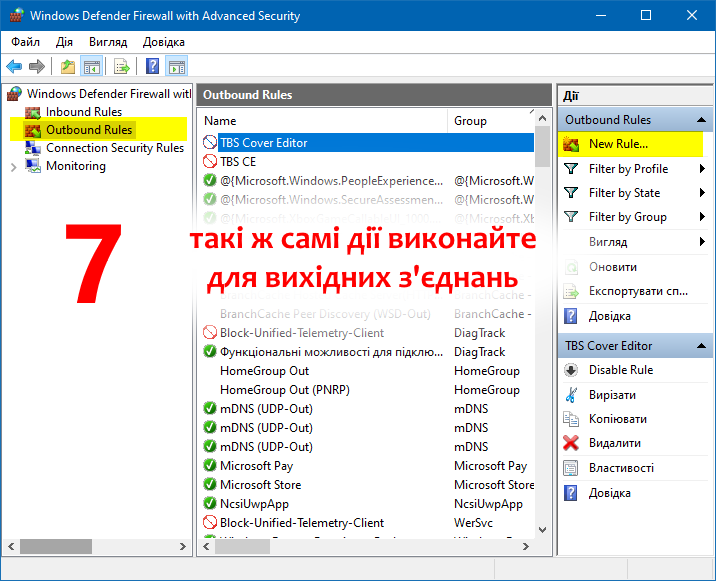The width and height of the screenshot is (716, 581).
Task: Sort rules by the Name column header
Action: tap(324, 121)
